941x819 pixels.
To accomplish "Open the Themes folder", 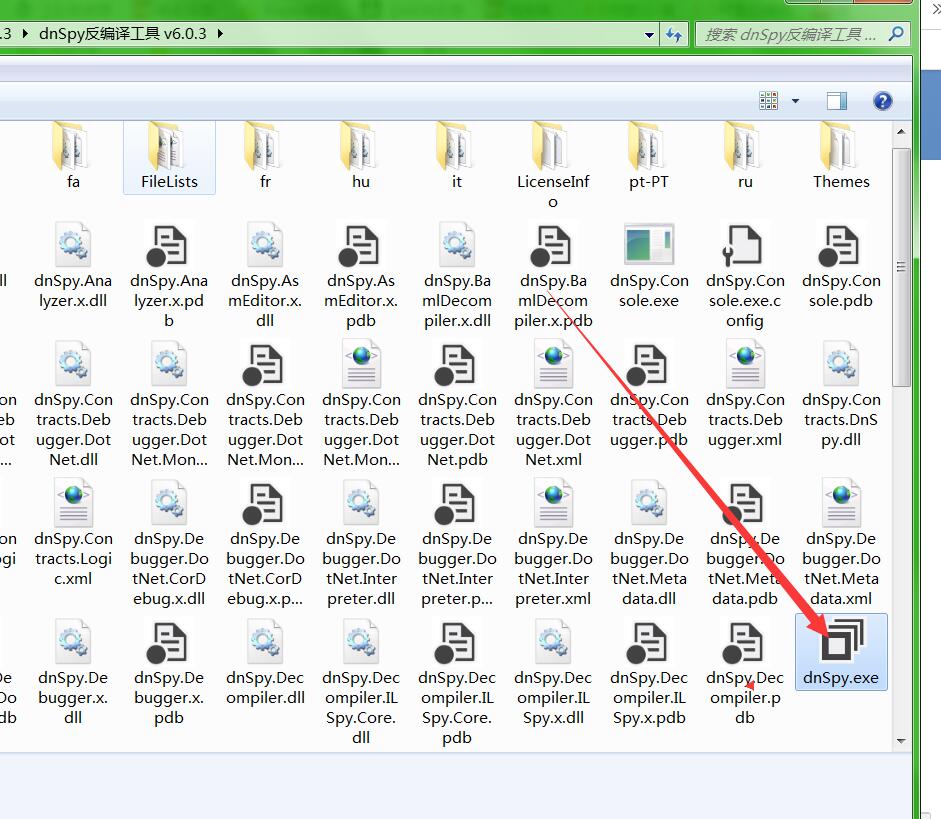I will tap(840, 150).
